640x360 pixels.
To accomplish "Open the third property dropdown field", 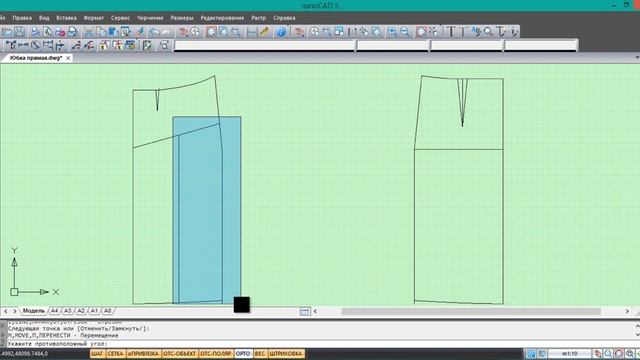I will click(467, 45).
